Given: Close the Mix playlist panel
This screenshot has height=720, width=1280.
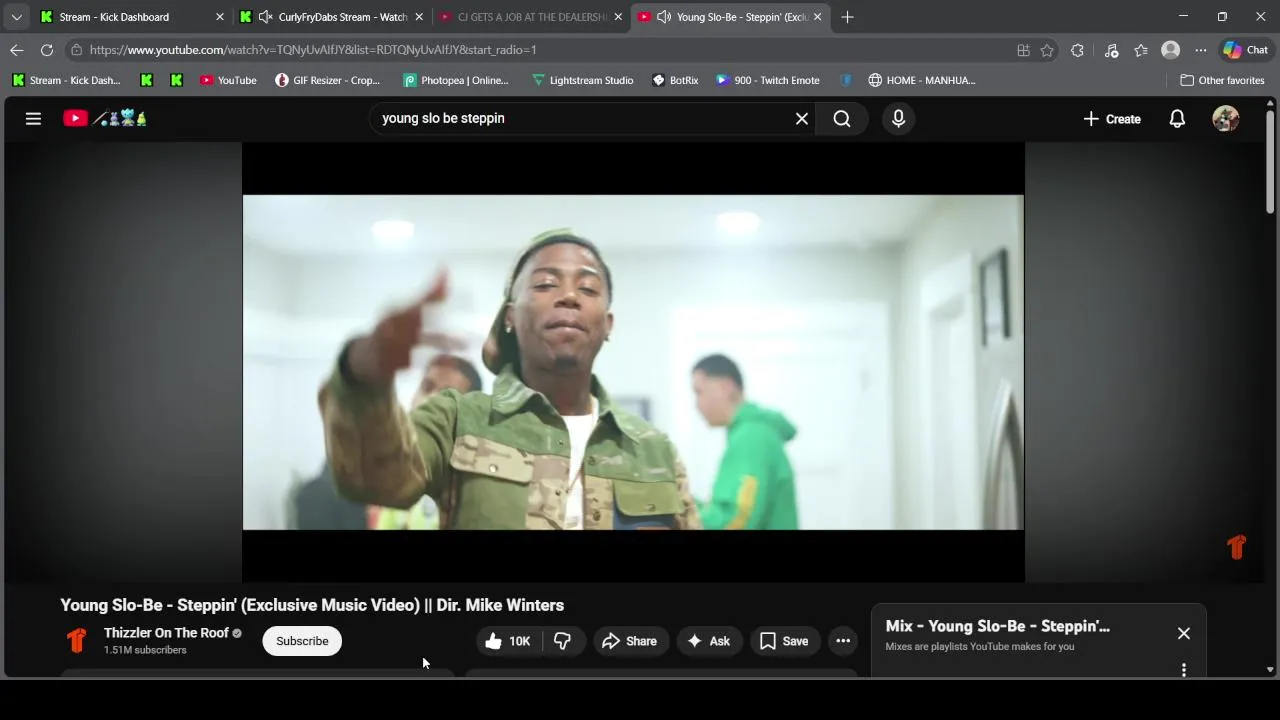Looking at the screenshot, I should [1184, 633].
